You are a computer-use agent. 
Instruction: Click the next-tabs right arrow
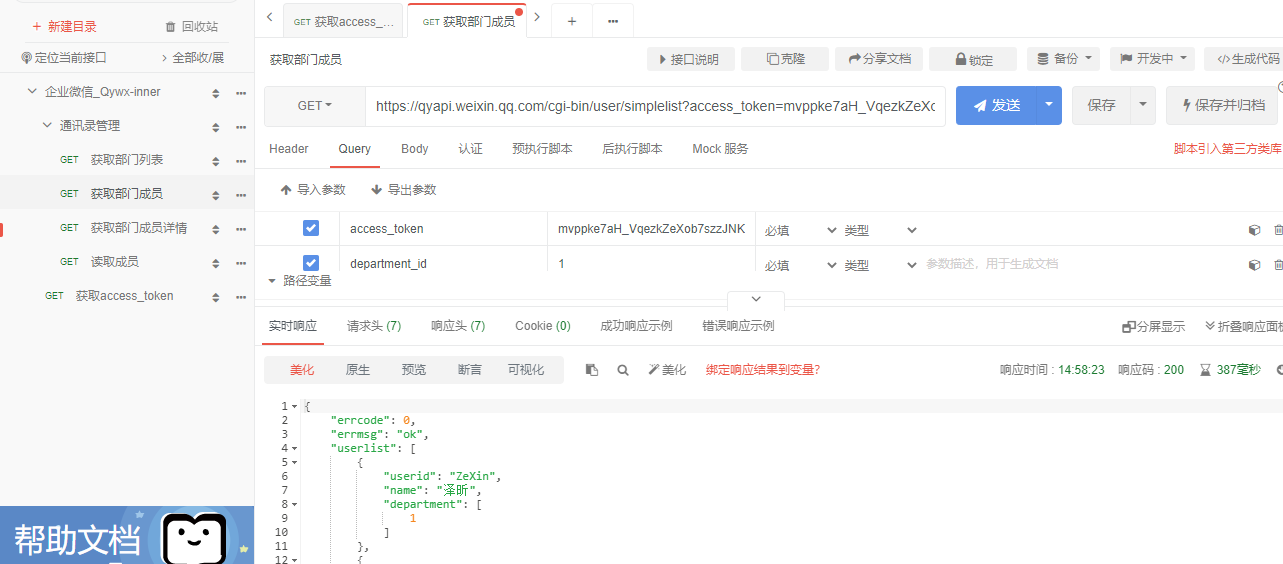[537, 17]
